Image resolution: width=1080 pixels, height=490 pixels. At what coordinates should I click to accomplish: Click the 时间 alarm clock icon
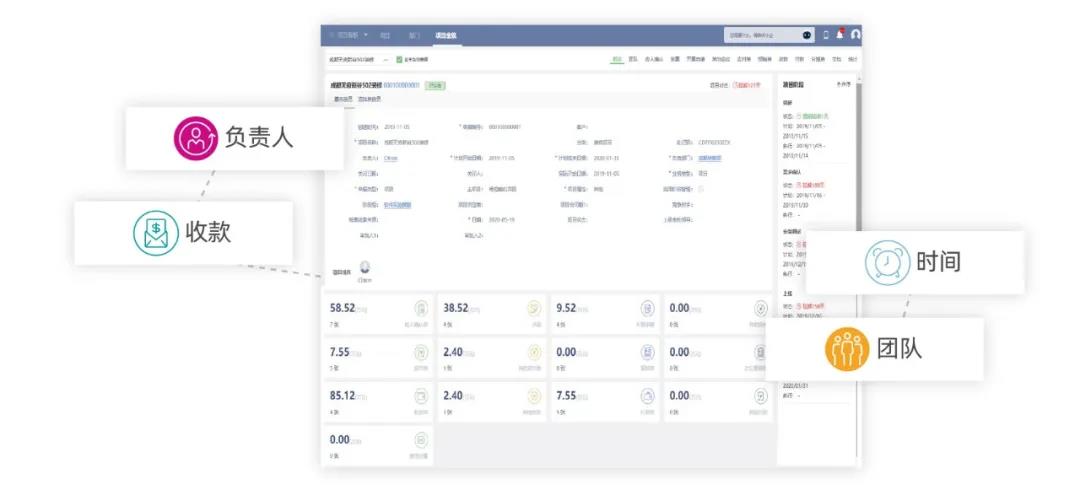[x=886, y=262]
